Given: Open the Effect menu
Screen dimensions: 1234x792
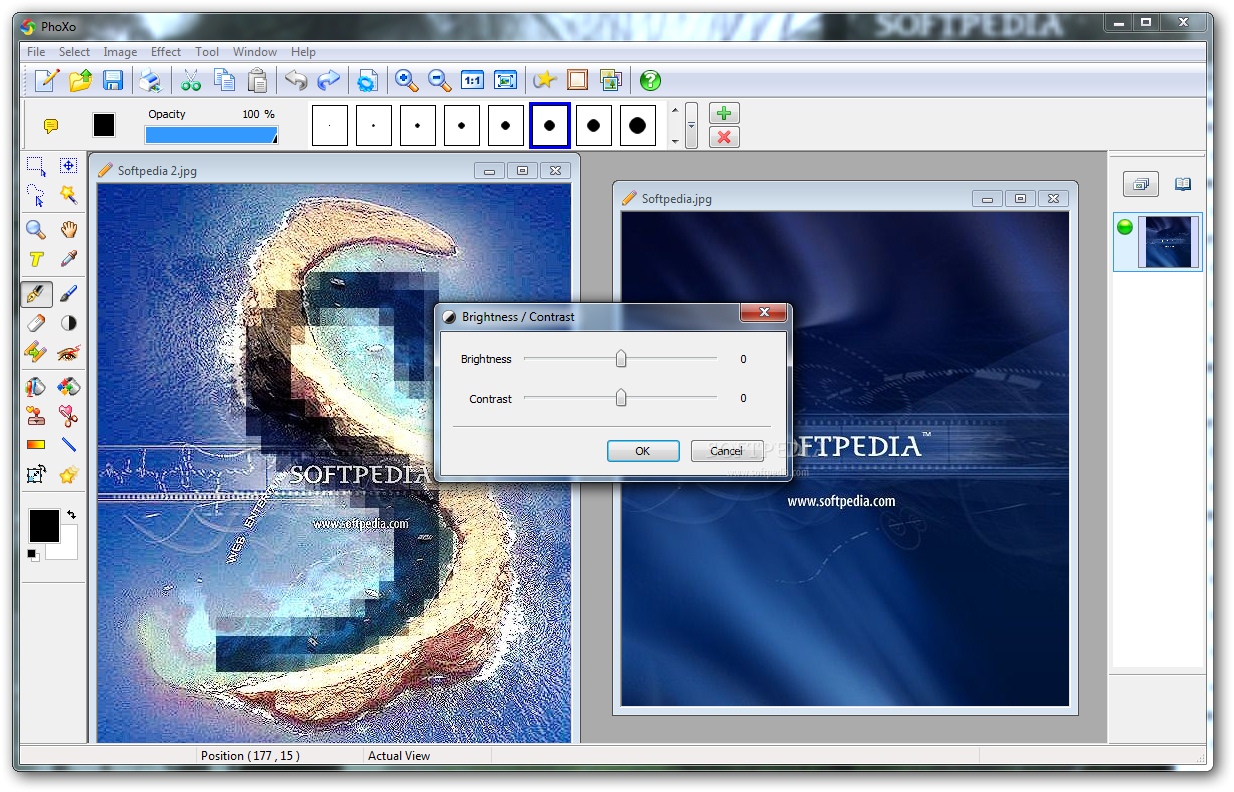Looking at the screenshot, I should (x=166, y=52).
